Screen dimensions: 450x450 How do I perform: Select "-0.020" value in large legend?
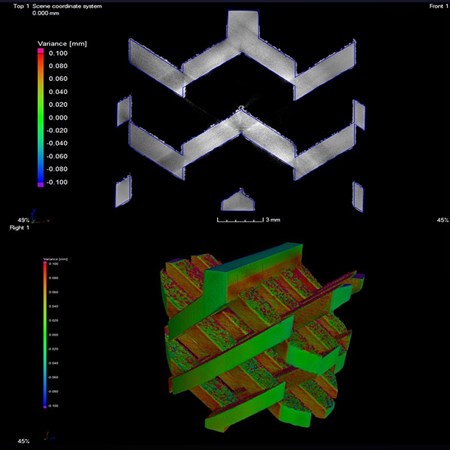pos(57,130)
